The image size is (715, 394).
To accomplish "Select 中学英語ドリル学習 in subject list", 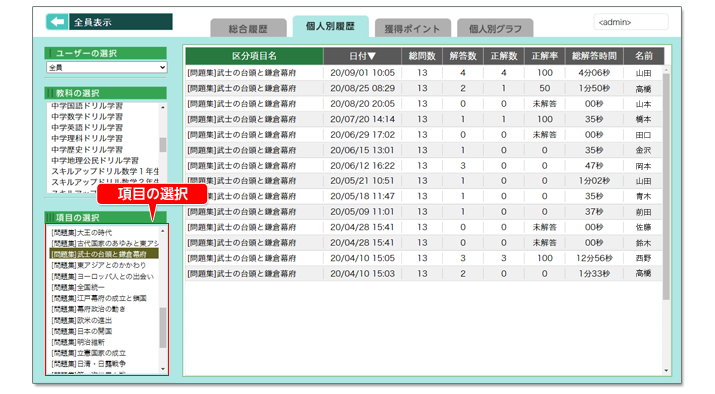I will (87, 128).
